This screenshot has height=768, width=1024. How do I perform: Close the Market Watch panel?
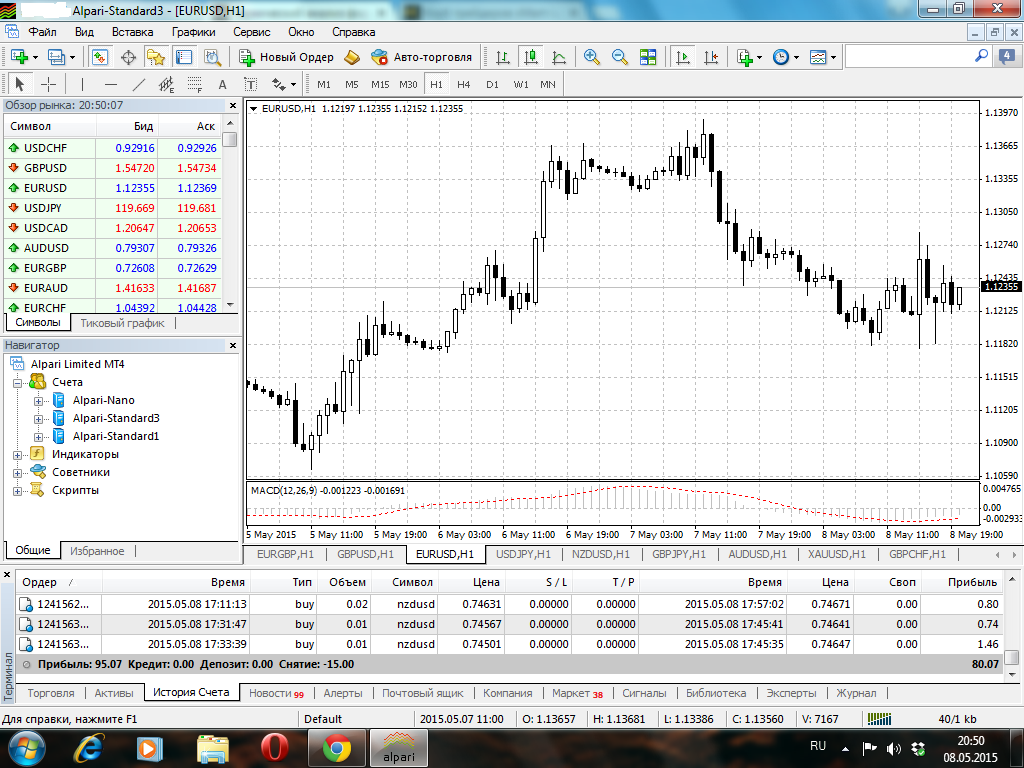pos(233,105)
